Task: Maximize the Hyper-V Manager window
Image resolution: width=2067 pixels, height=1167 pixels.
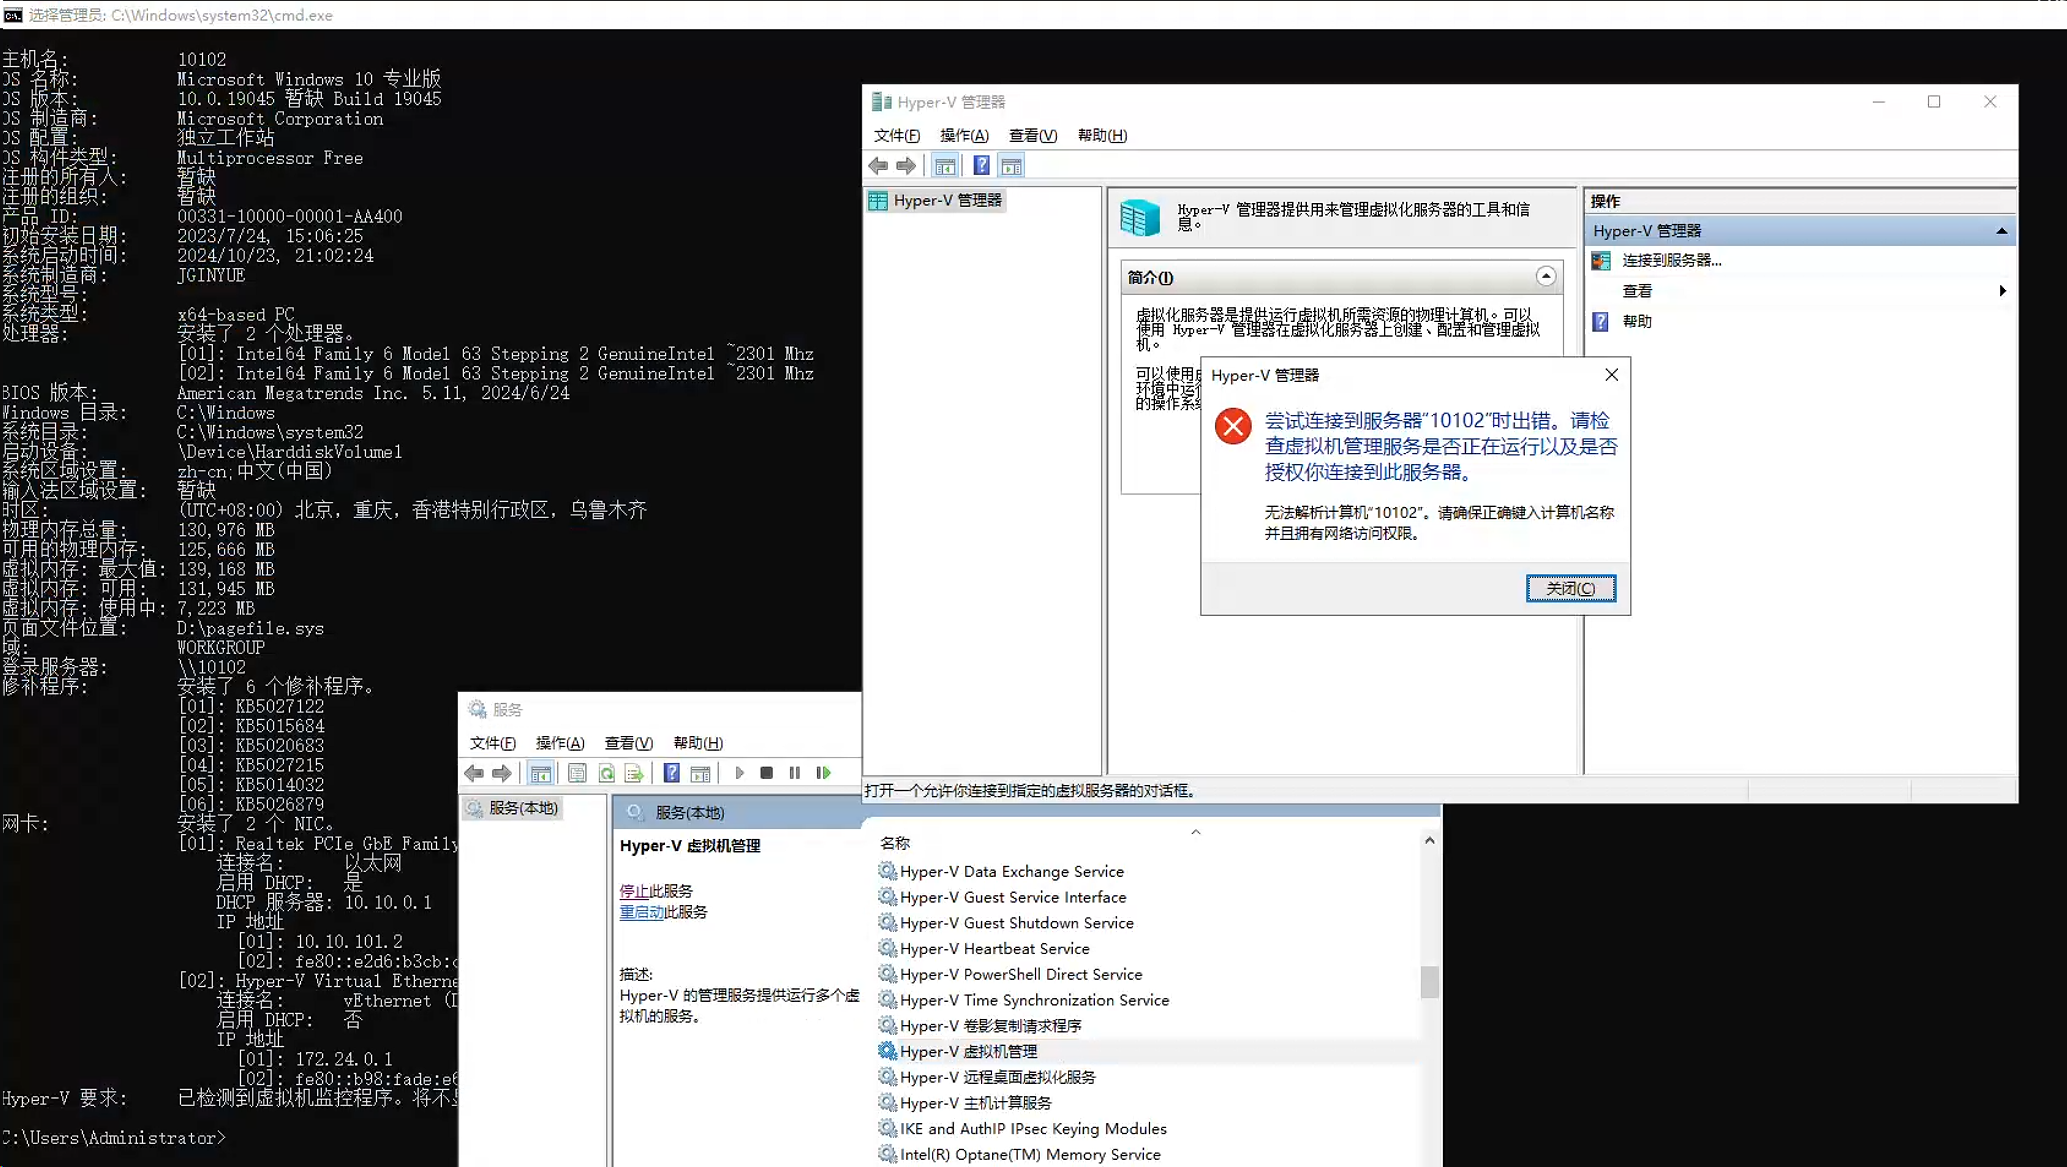Action: tap(1934, 102)
